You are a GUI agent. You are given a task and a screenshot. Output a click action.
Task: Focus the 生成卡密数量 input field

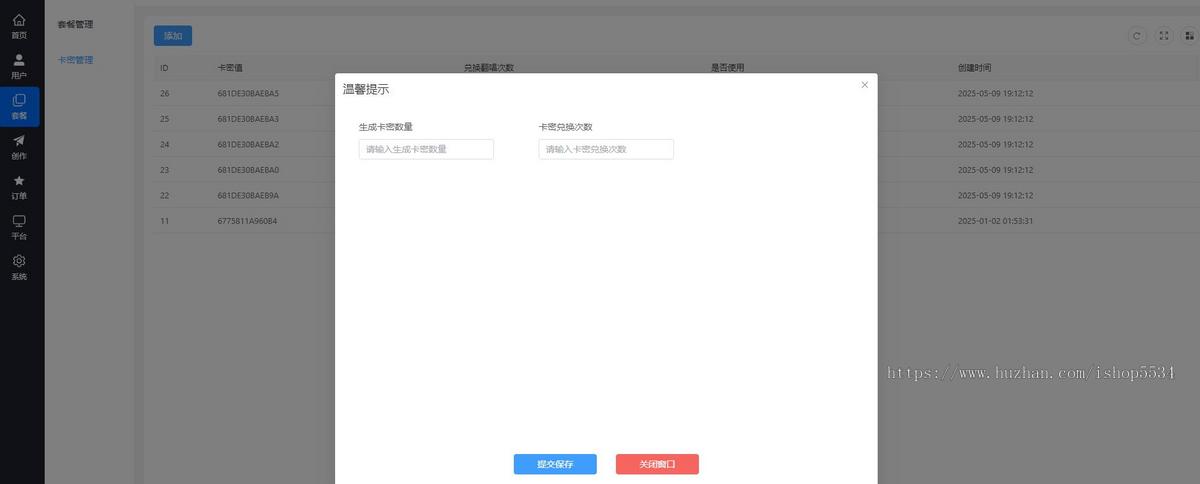pyautogui.click(x=426, y=149)
